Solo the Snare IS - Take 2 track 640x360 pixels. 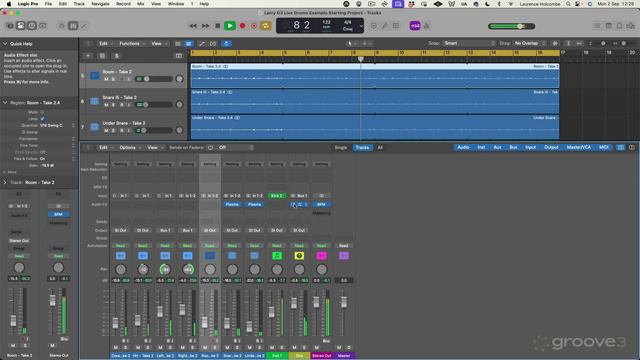click(x=113, y=105)
